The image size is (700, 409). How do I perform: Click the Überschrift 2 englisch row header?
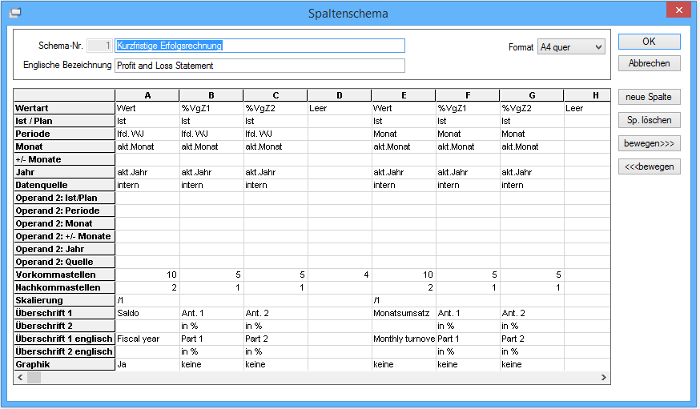point(64,352)
